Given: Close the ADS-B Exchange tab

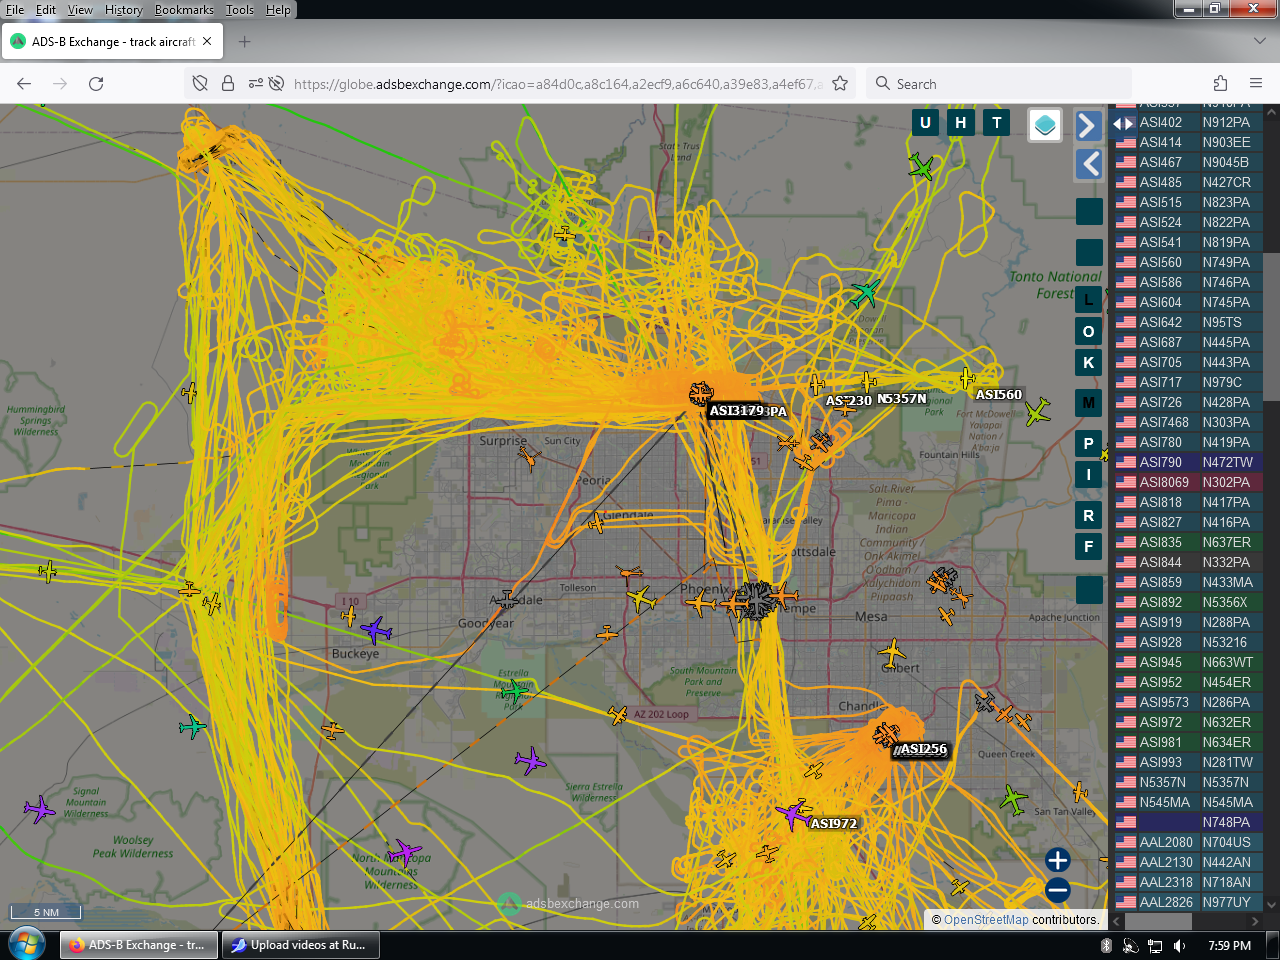Looking at the screenshot, I should [207, 42].
